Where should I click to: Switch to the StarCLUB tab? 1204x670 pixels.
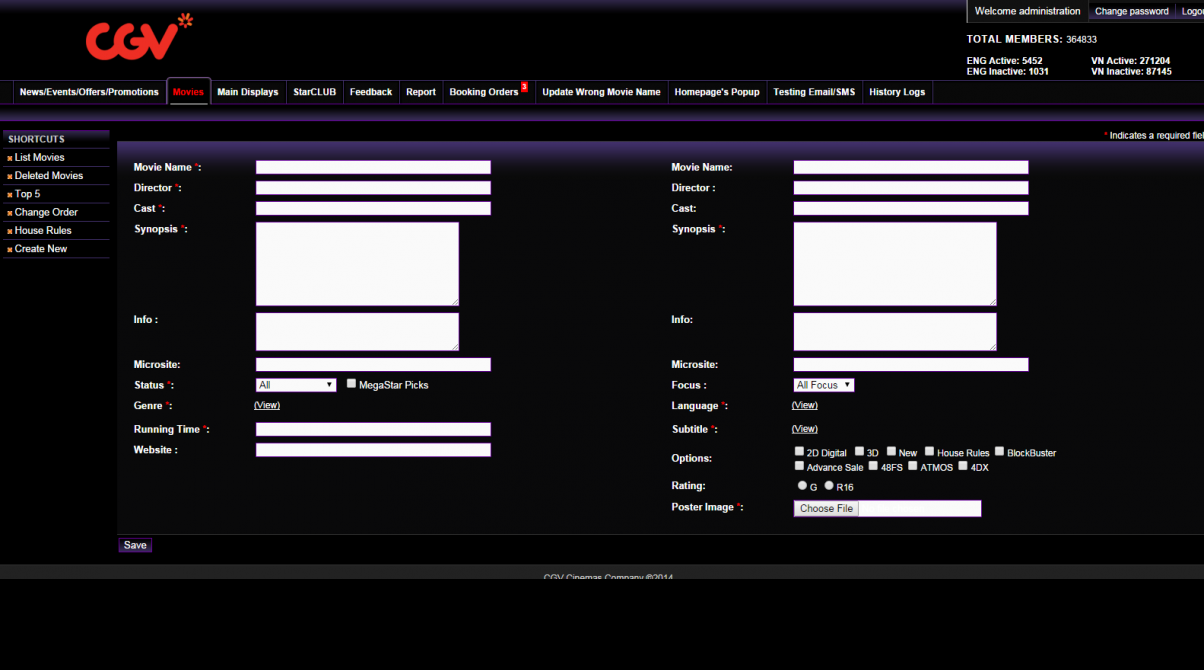314,92
